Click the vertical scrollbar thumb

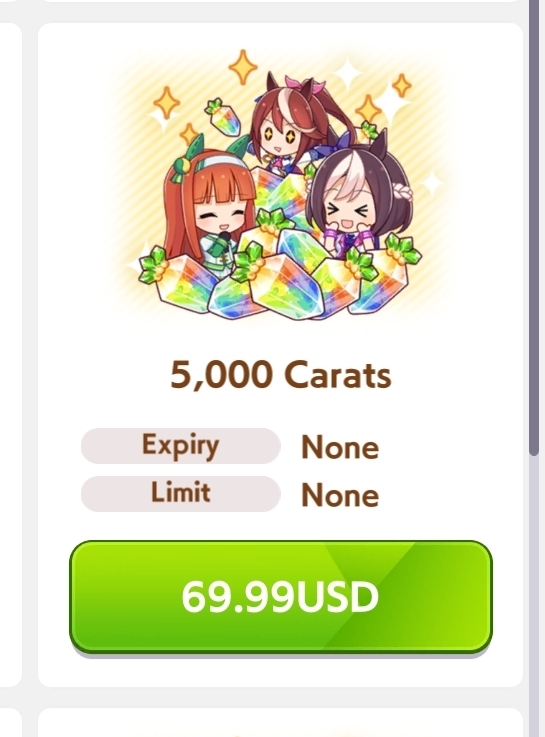(534, 226)
